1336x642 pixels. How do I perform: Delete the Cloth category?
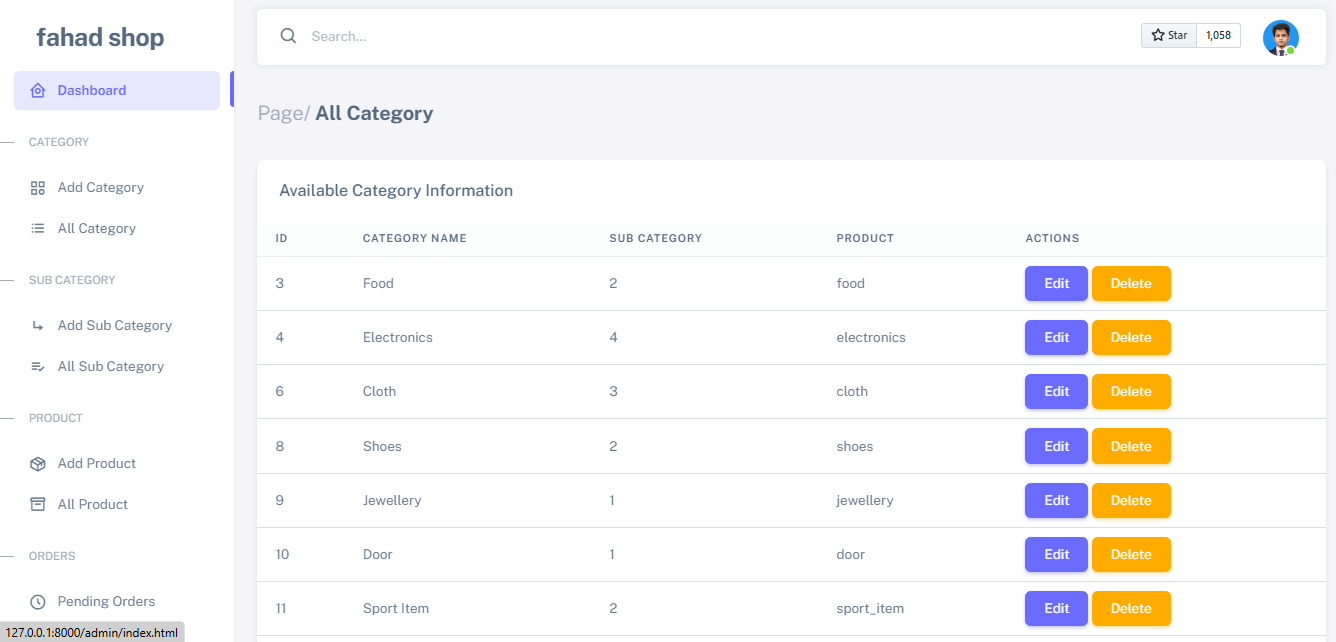(1131, 391)
